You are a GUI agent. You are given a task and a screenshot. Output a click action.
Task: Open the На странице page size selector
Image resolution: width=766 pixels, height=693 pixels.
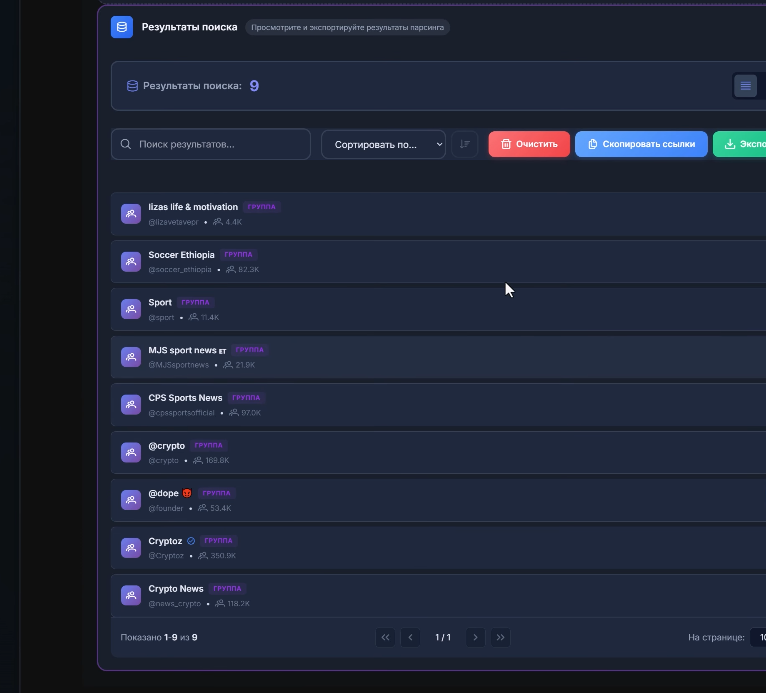[x=758, y=637]
